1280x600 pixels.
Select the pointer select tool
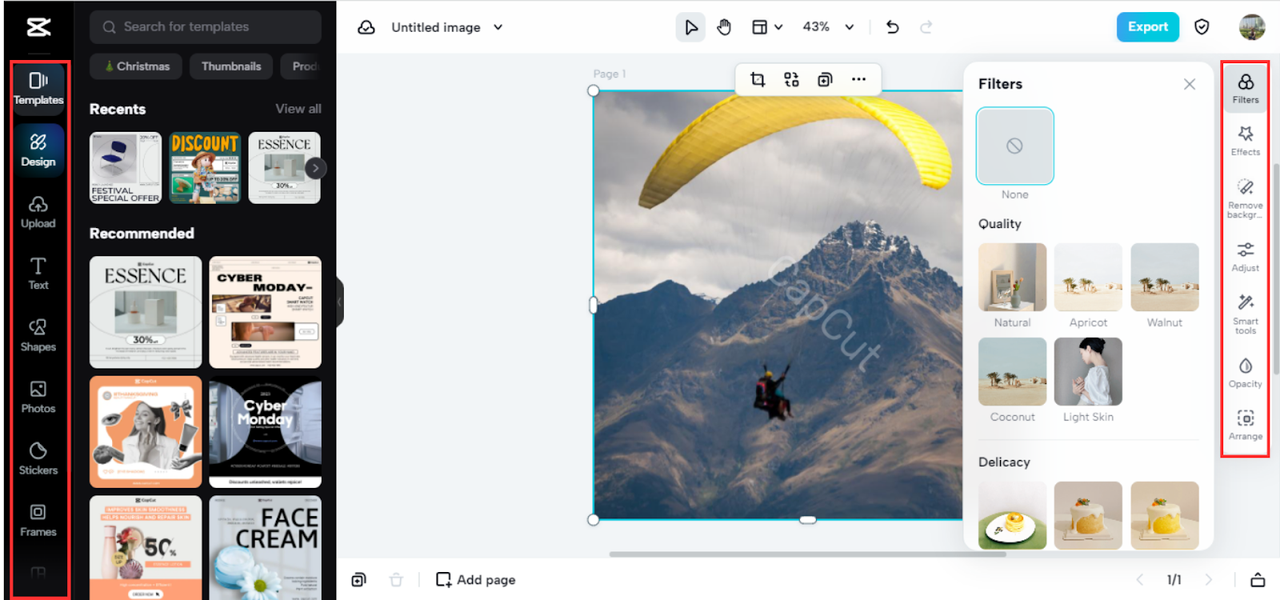[x=690, y=27]
